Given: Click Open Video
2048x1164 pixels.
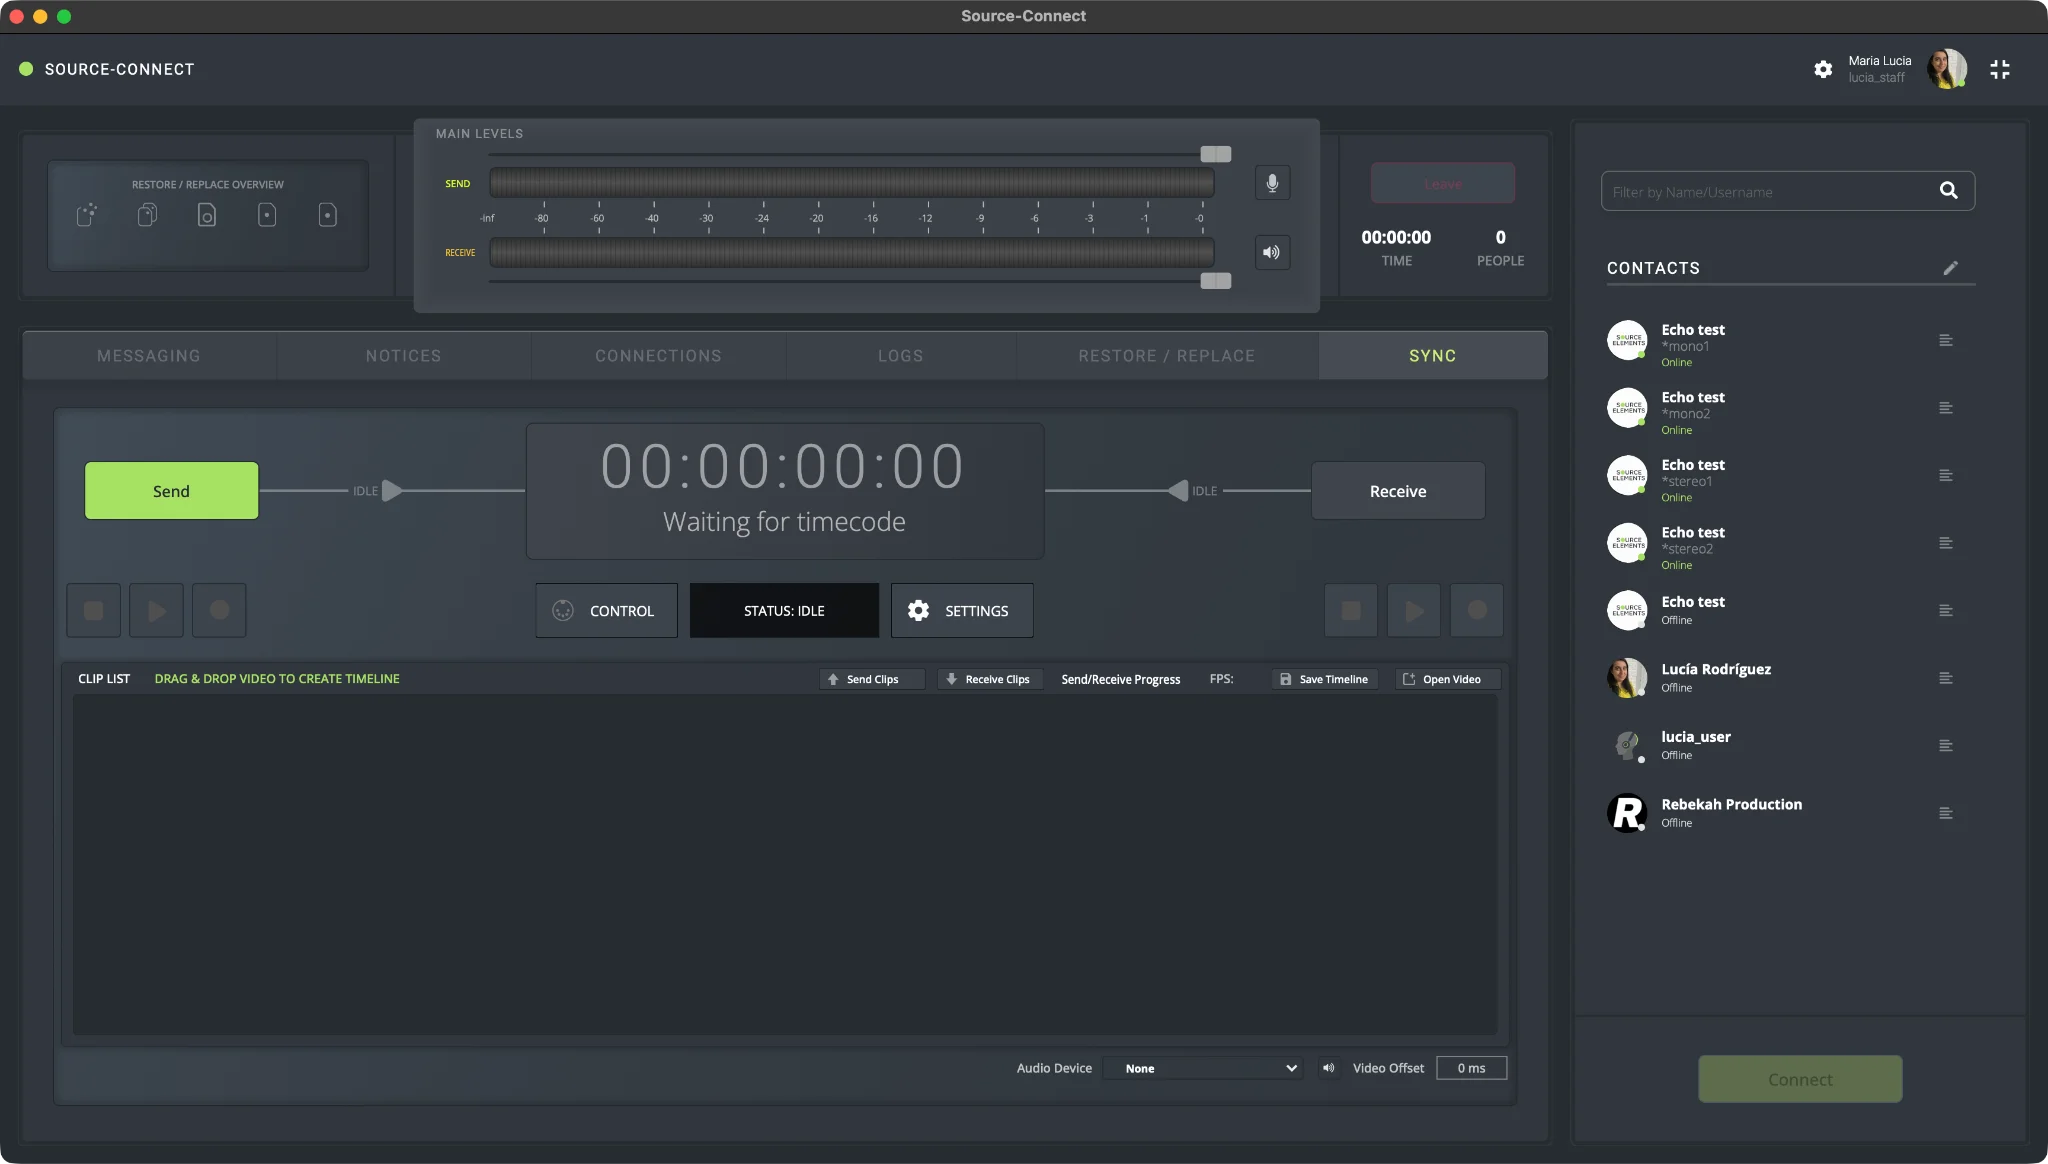Looking at the screenshot, I should (1447, 679).
